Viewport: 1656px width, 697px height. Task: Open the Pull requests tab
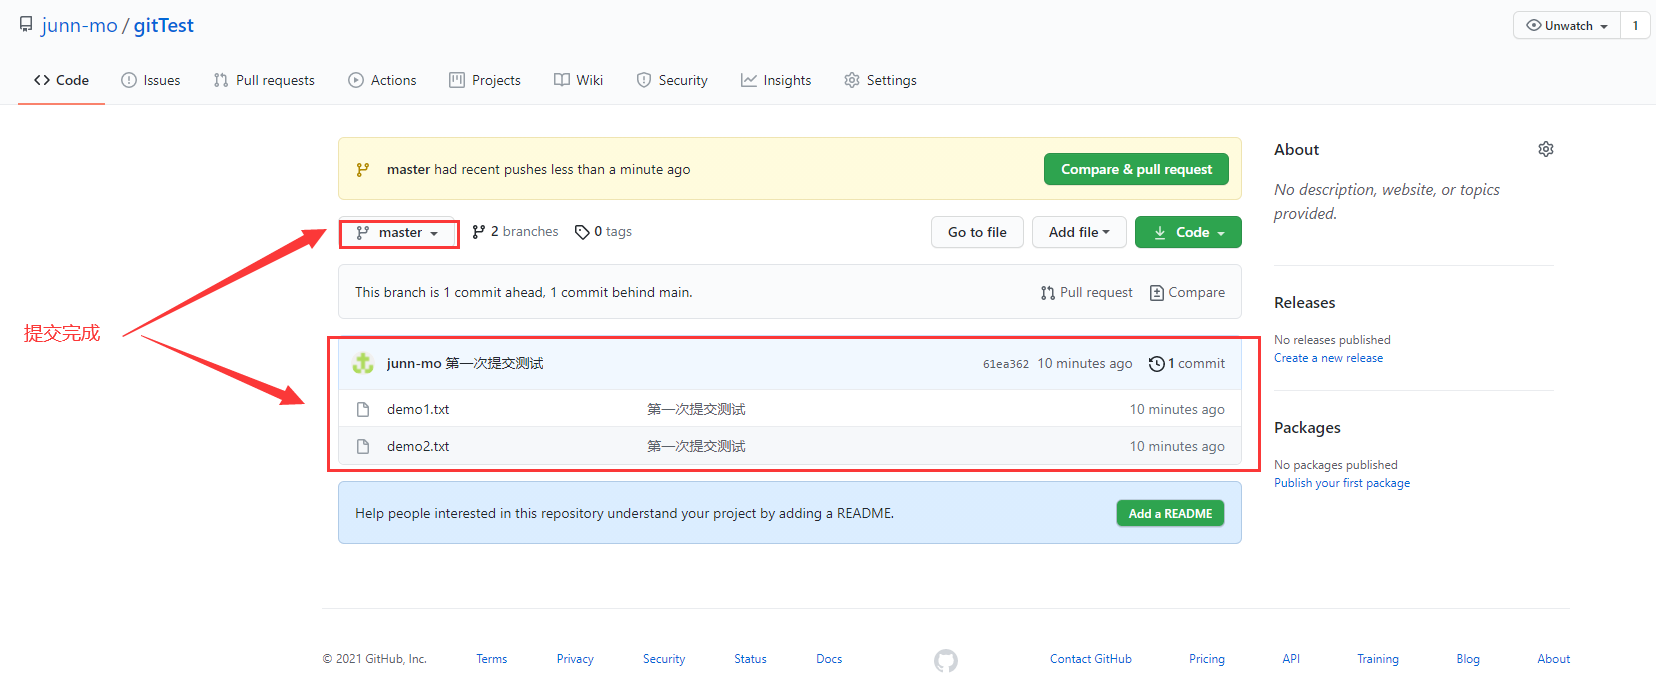[264, 80]
